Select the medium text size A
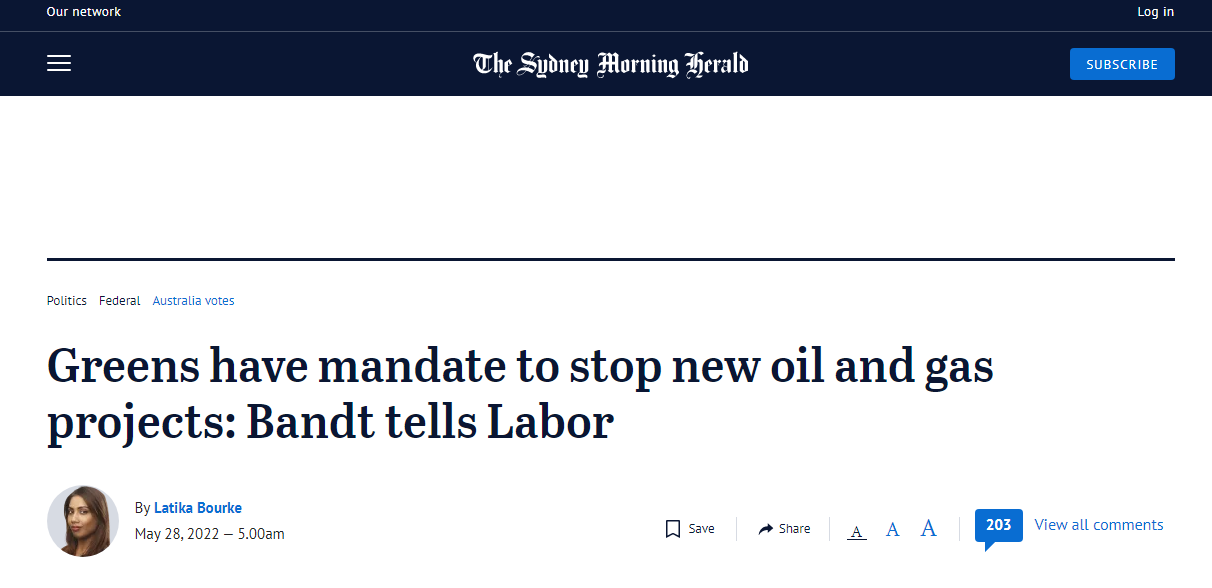Viewport: 1212px width, 588px height. click(x=893, y=529)
